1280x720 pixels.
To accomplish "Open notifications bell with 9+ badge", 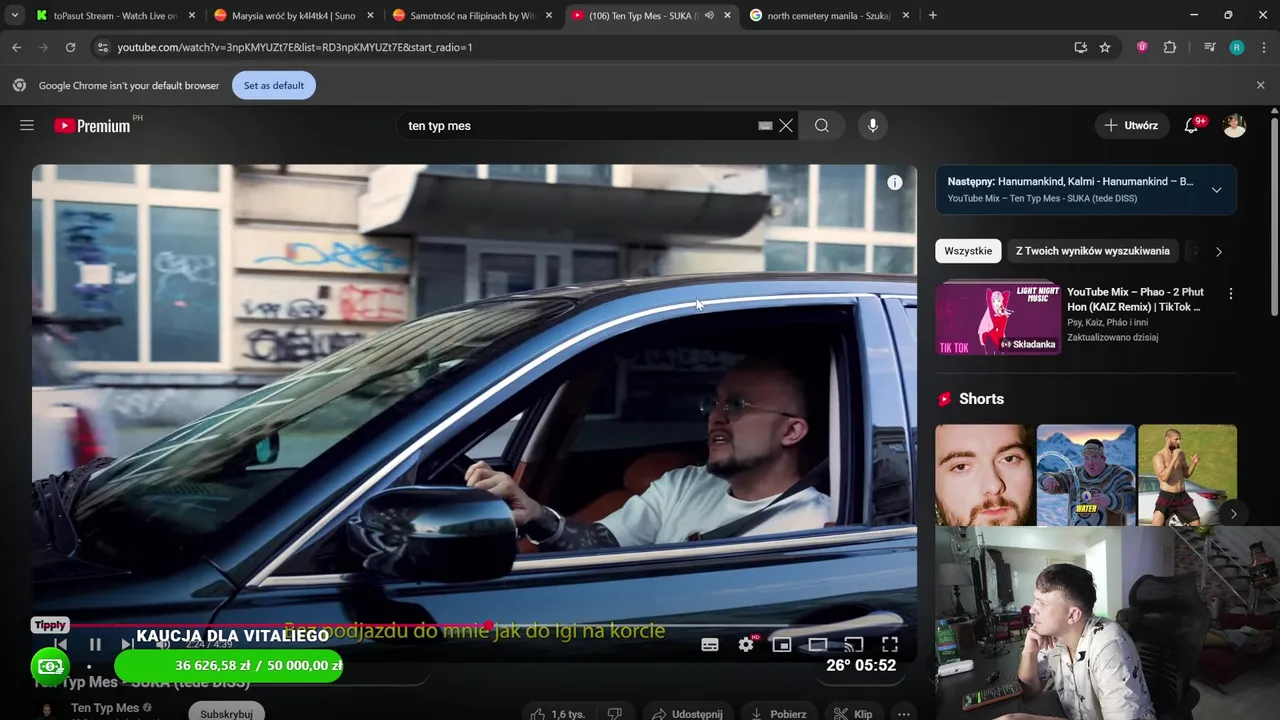I will (x=1191, y=126).
